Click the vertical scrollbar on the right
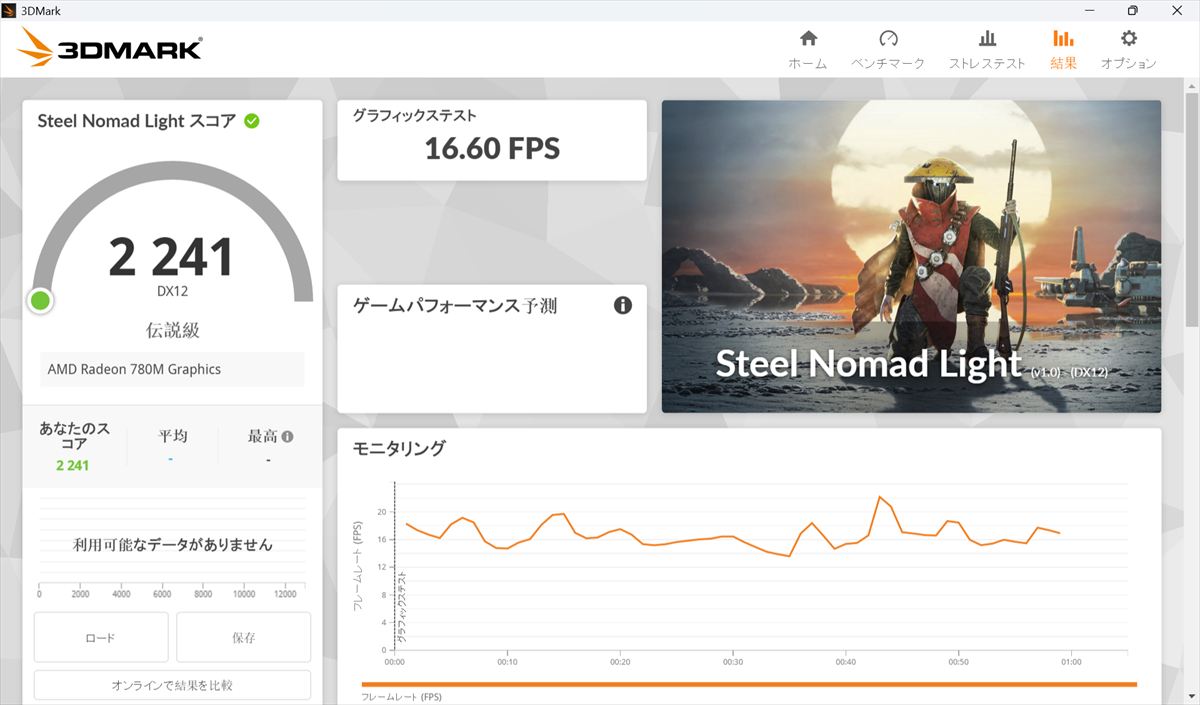The height and width of the screenshot is (705, 1200). (1191, 210)
